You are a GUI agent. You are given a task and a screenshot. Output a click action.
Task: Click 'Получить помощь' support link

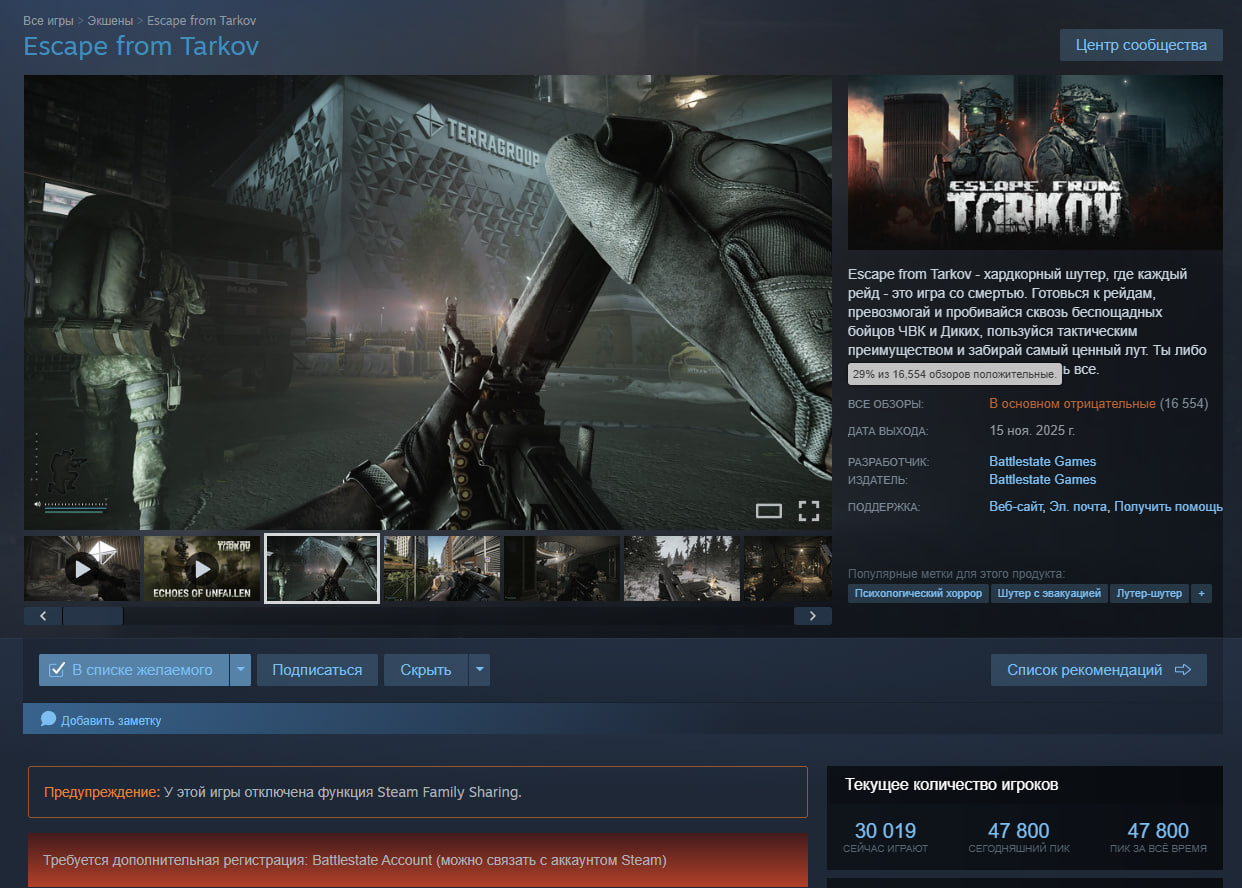[x=1168, y=507]
